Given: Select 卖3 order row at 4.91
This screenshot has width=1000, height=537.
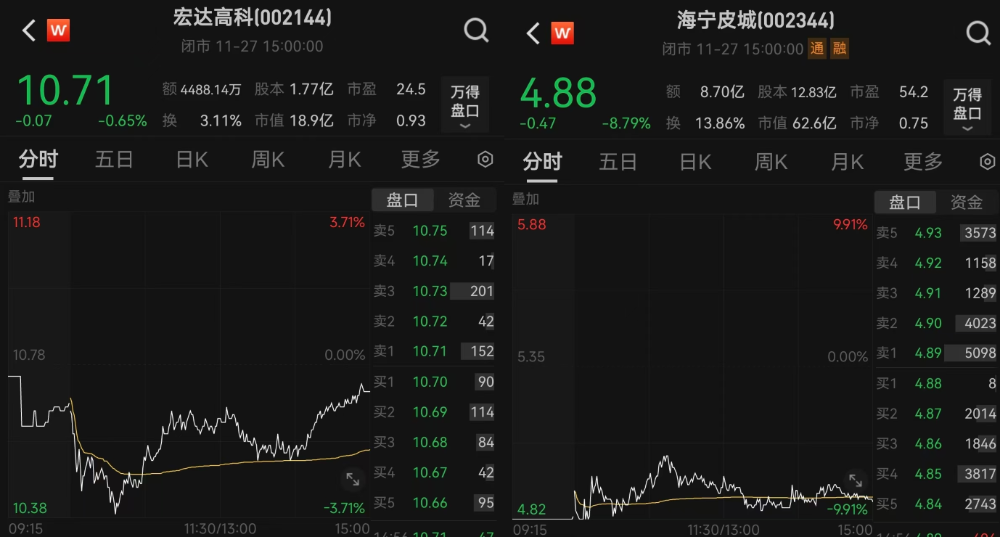Looking at the screenshot, I should (936, 293).
